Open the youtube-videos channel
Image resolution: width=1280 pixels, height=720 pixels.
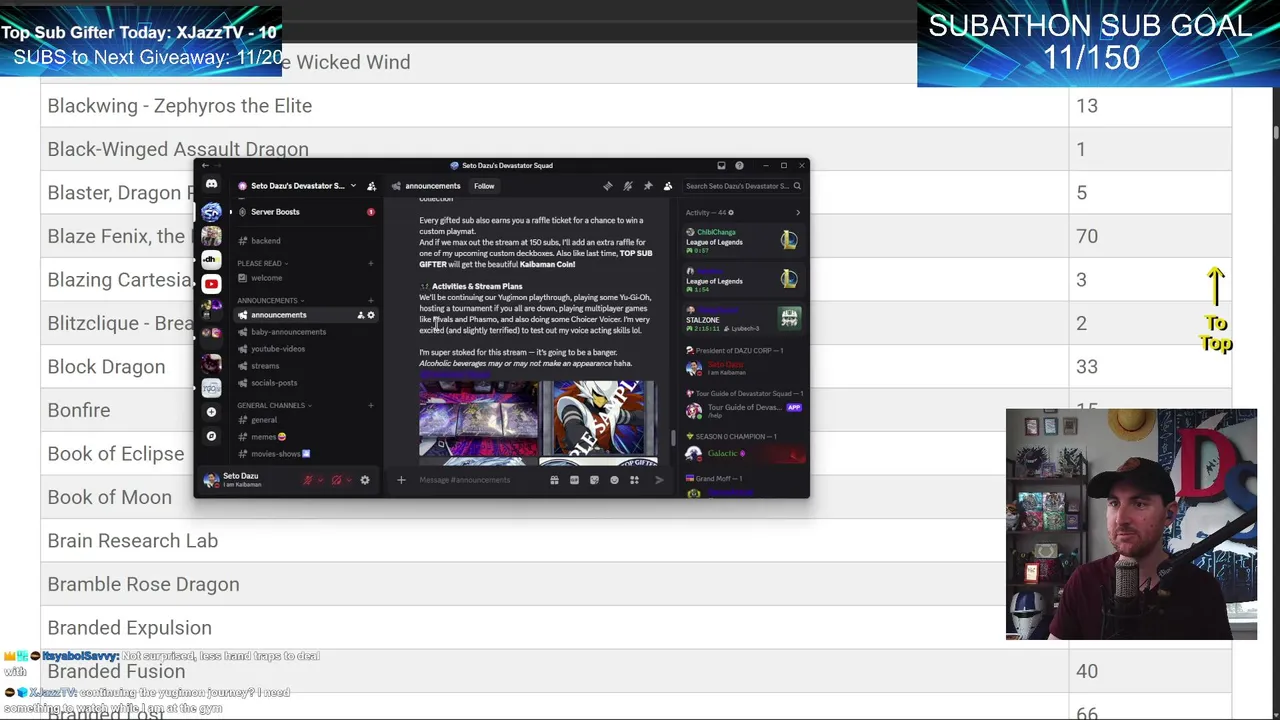point(304,349)
